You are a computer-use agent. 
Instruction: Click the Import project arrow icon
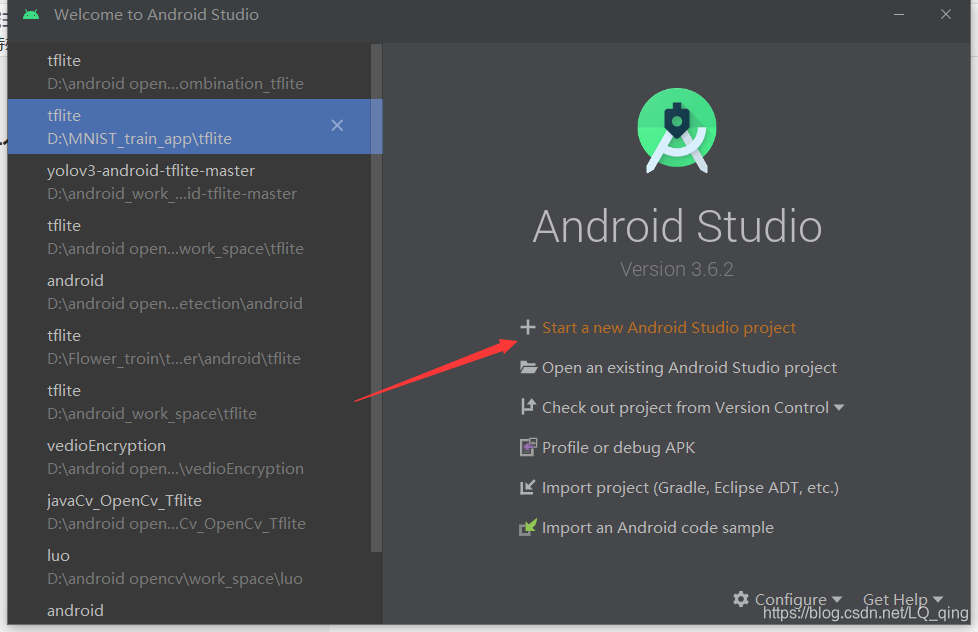[x=528, y=487]
